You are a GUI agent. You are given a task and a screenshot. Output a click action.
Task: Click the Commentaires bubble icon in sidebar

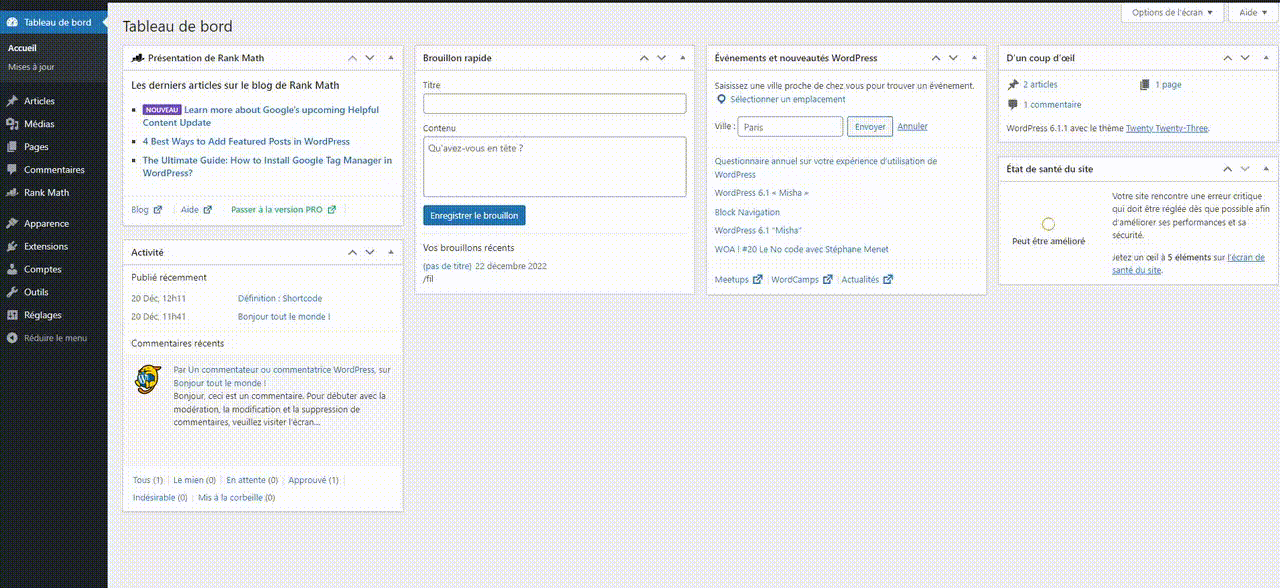tap(12, 170)
